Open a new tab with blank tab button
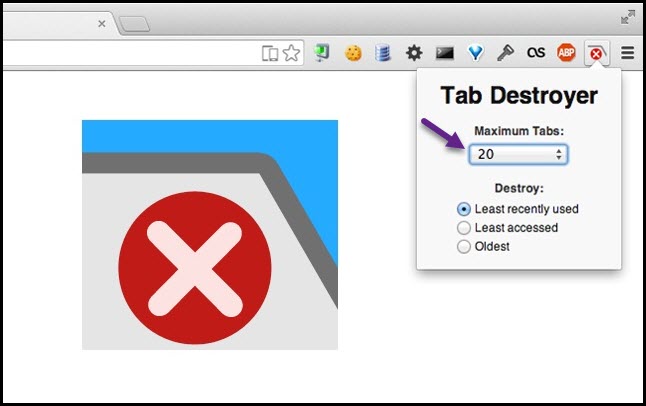 coord(135,24)
